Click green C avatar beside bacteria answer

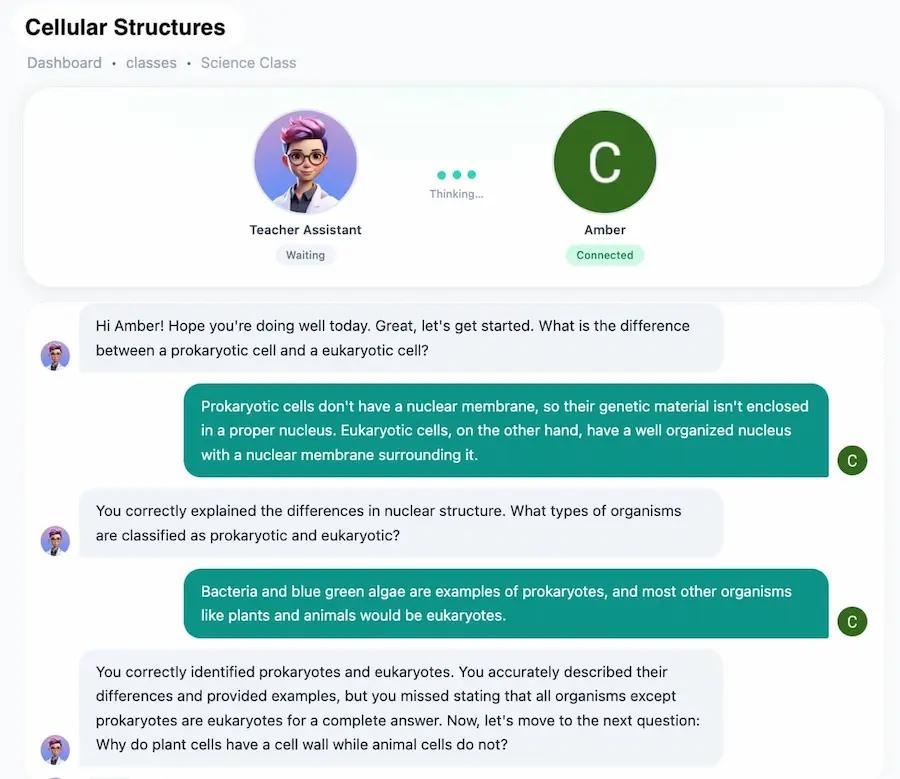(852, 621)
